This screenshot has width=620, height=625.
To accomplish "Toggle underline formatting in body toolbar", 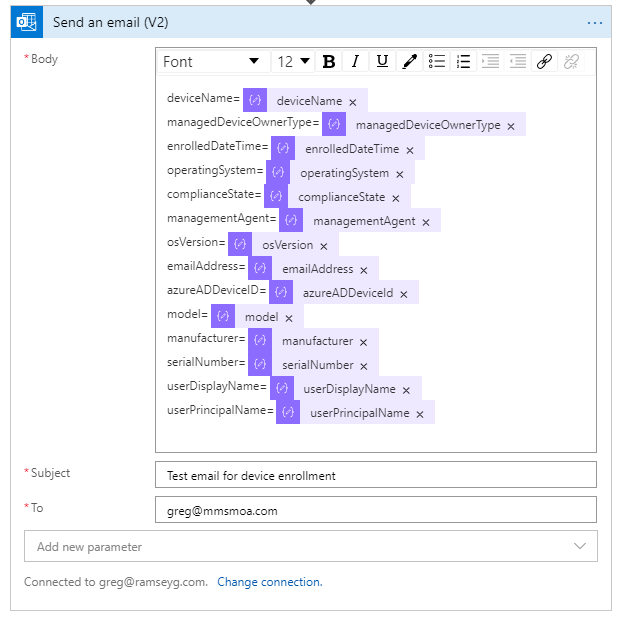I will (382, 62).
